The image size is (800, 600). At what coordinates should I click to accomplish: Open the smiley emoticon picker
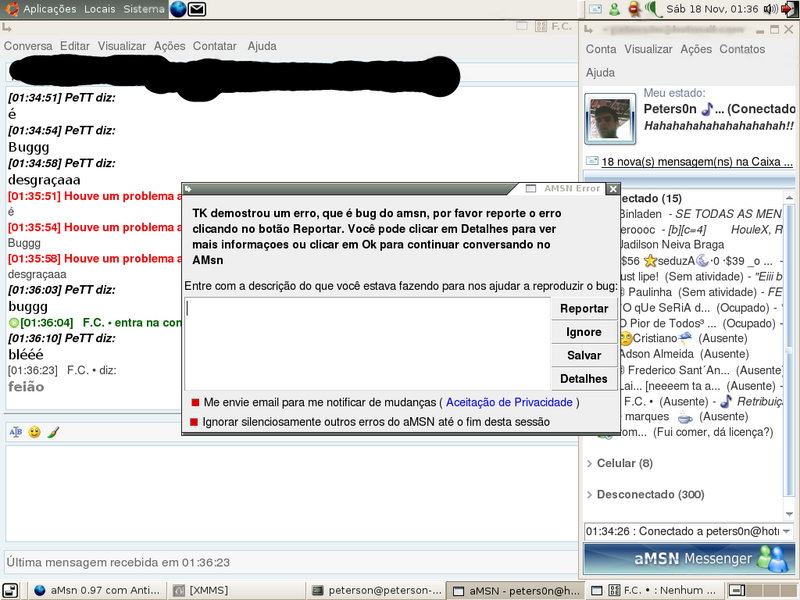coord(35,432)
